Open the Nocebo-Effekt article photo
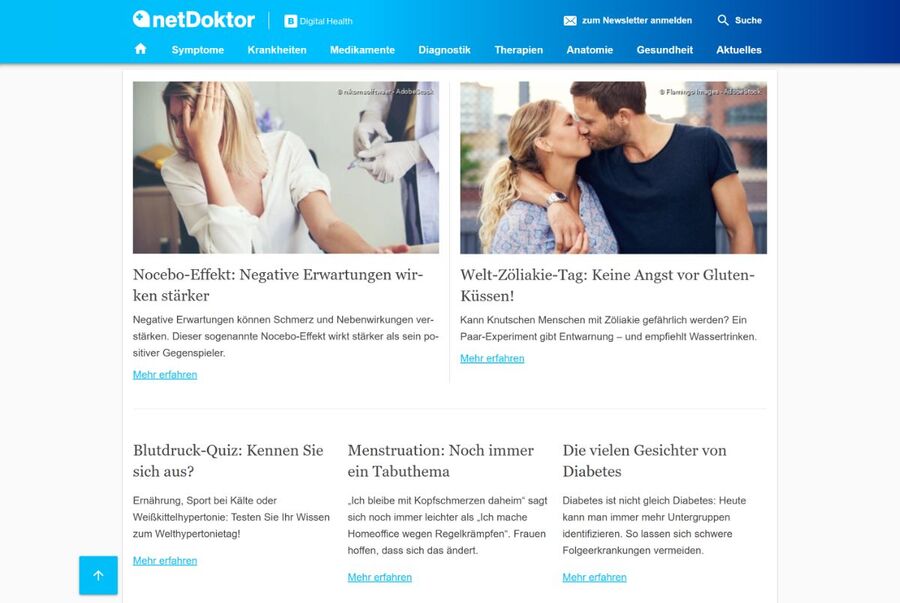The width and height of the screenshot is (900, 603). point(286,168)
